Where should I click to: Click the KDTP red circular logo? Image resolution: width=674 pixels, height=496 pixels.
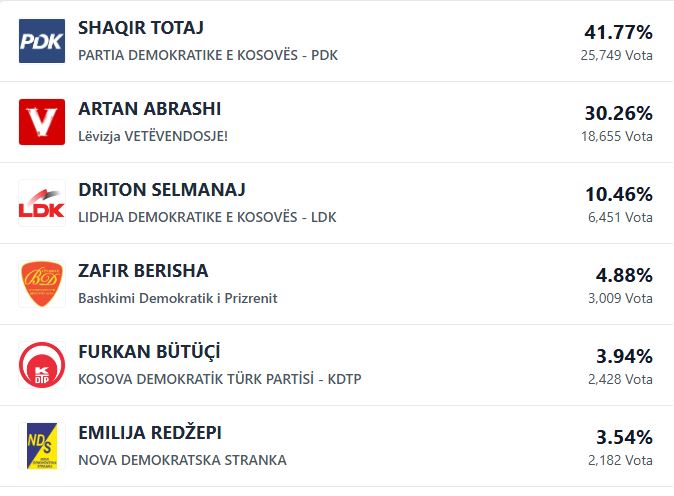(42, 365)
